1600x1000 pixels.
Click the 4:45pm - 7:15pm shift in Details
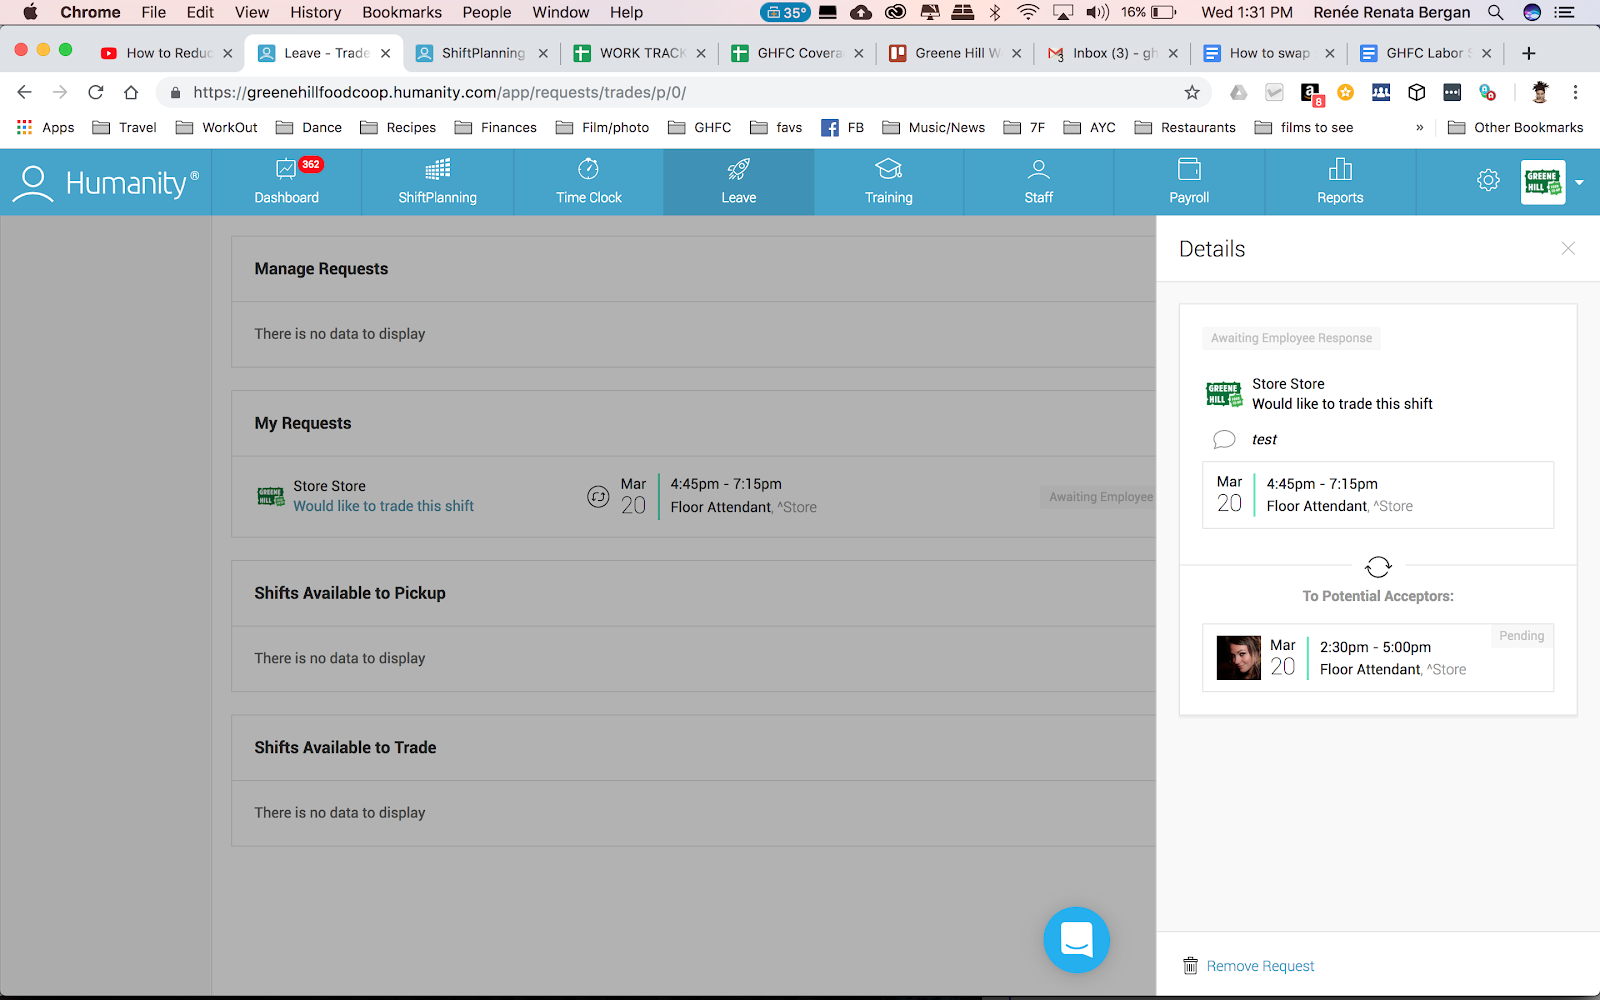(1378, 495)
